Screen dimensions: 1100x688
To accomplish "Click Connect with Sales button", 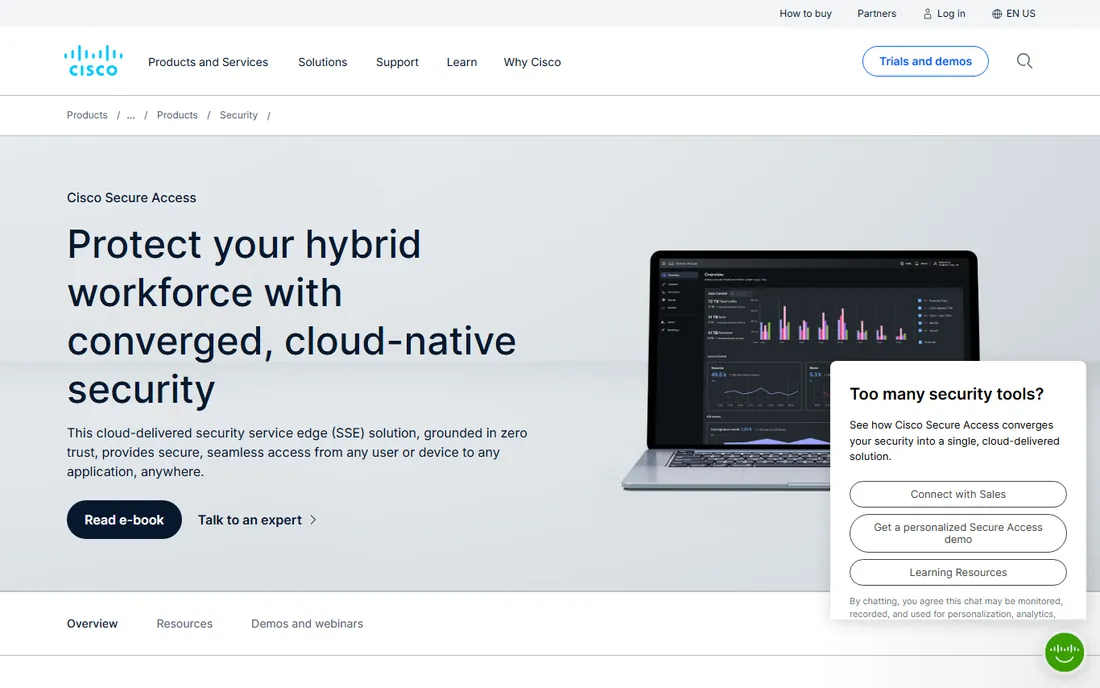I will [958, 494].
